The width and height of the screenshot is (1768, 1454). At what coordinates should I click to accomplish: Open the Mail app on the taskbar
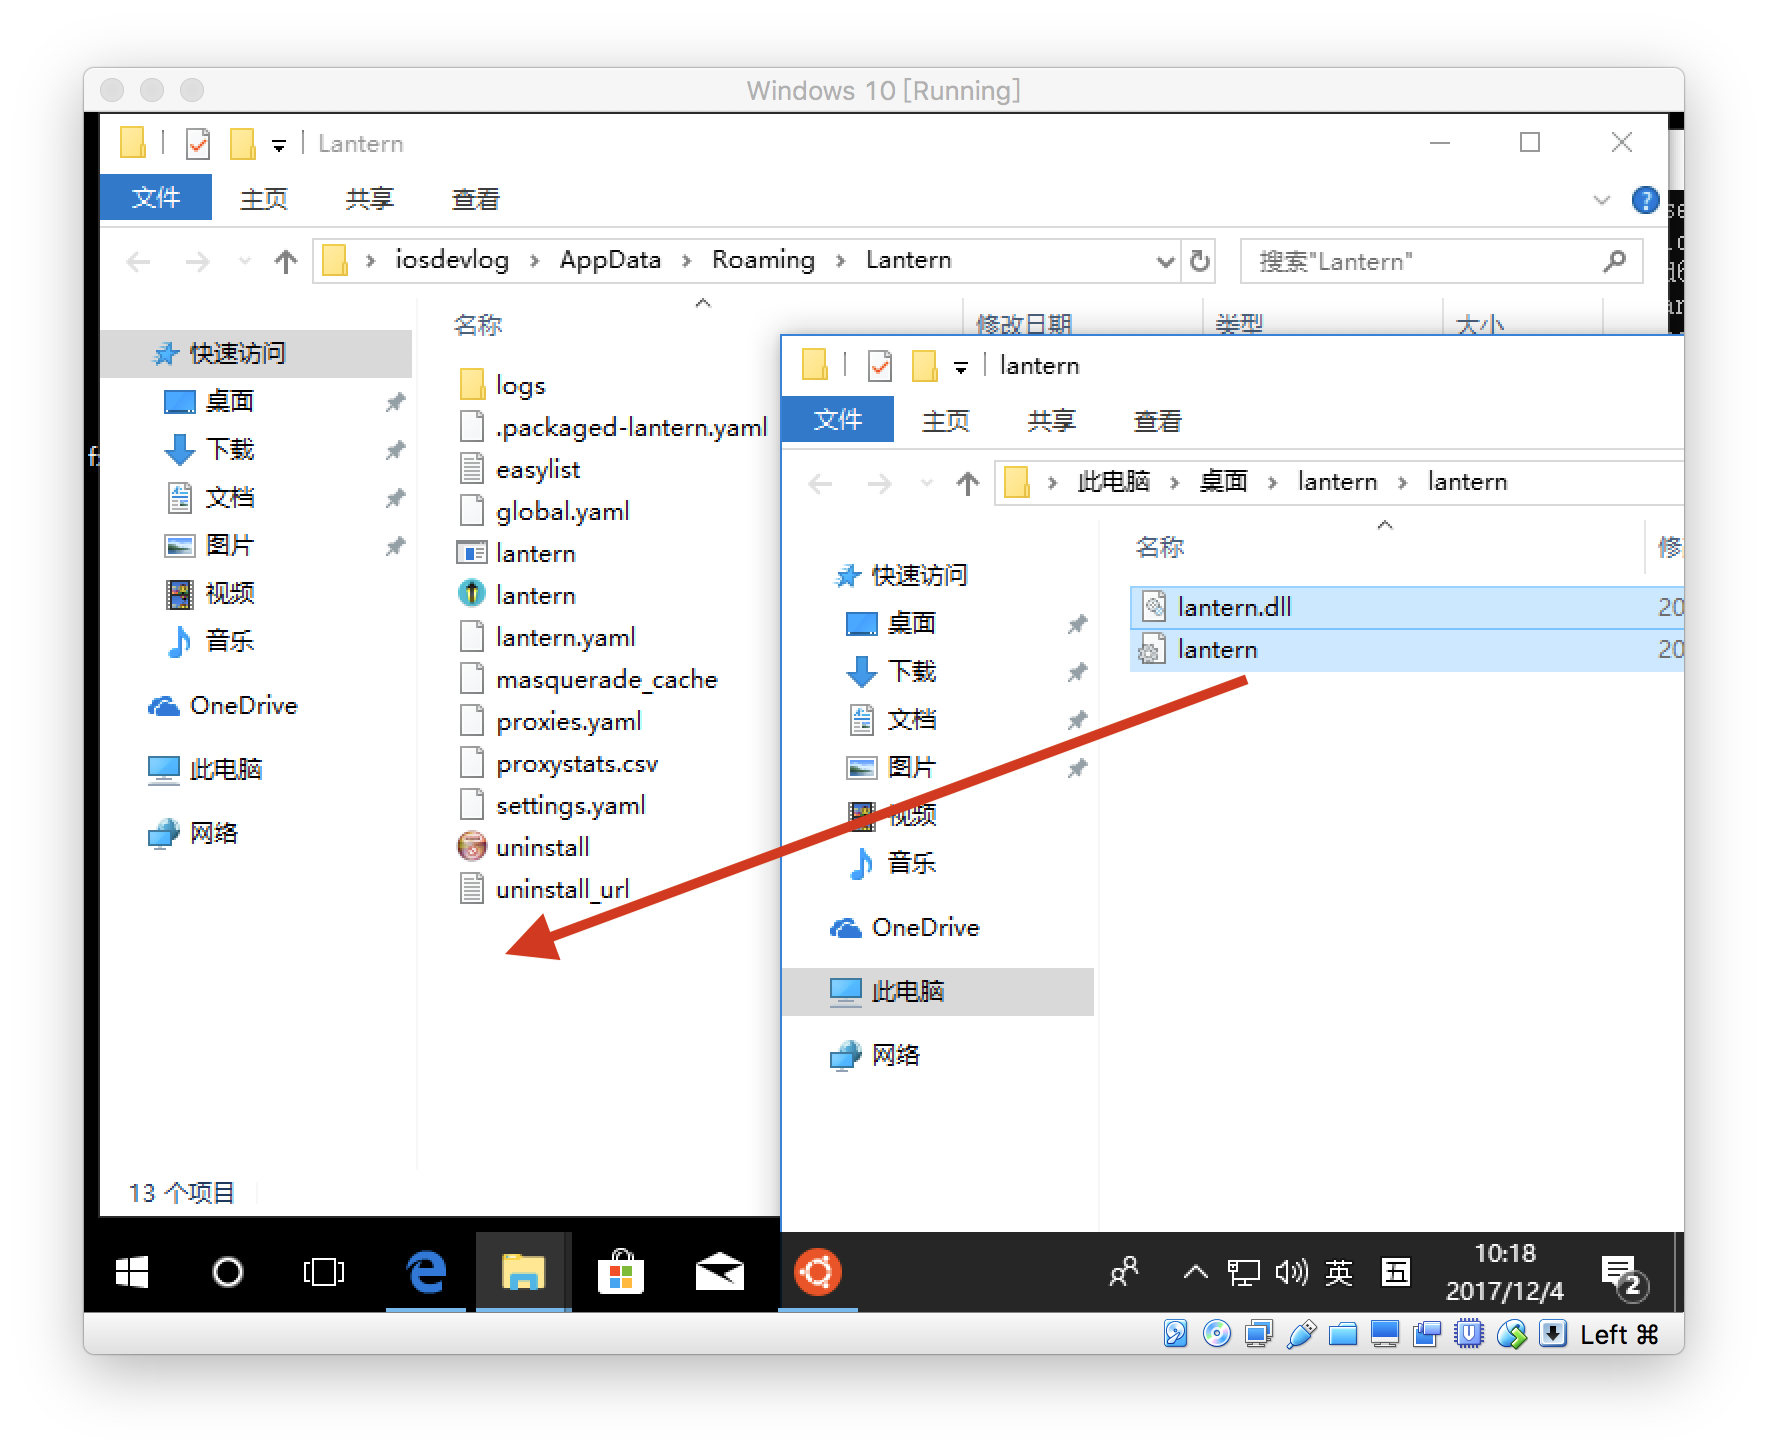tap(719, 1272)
